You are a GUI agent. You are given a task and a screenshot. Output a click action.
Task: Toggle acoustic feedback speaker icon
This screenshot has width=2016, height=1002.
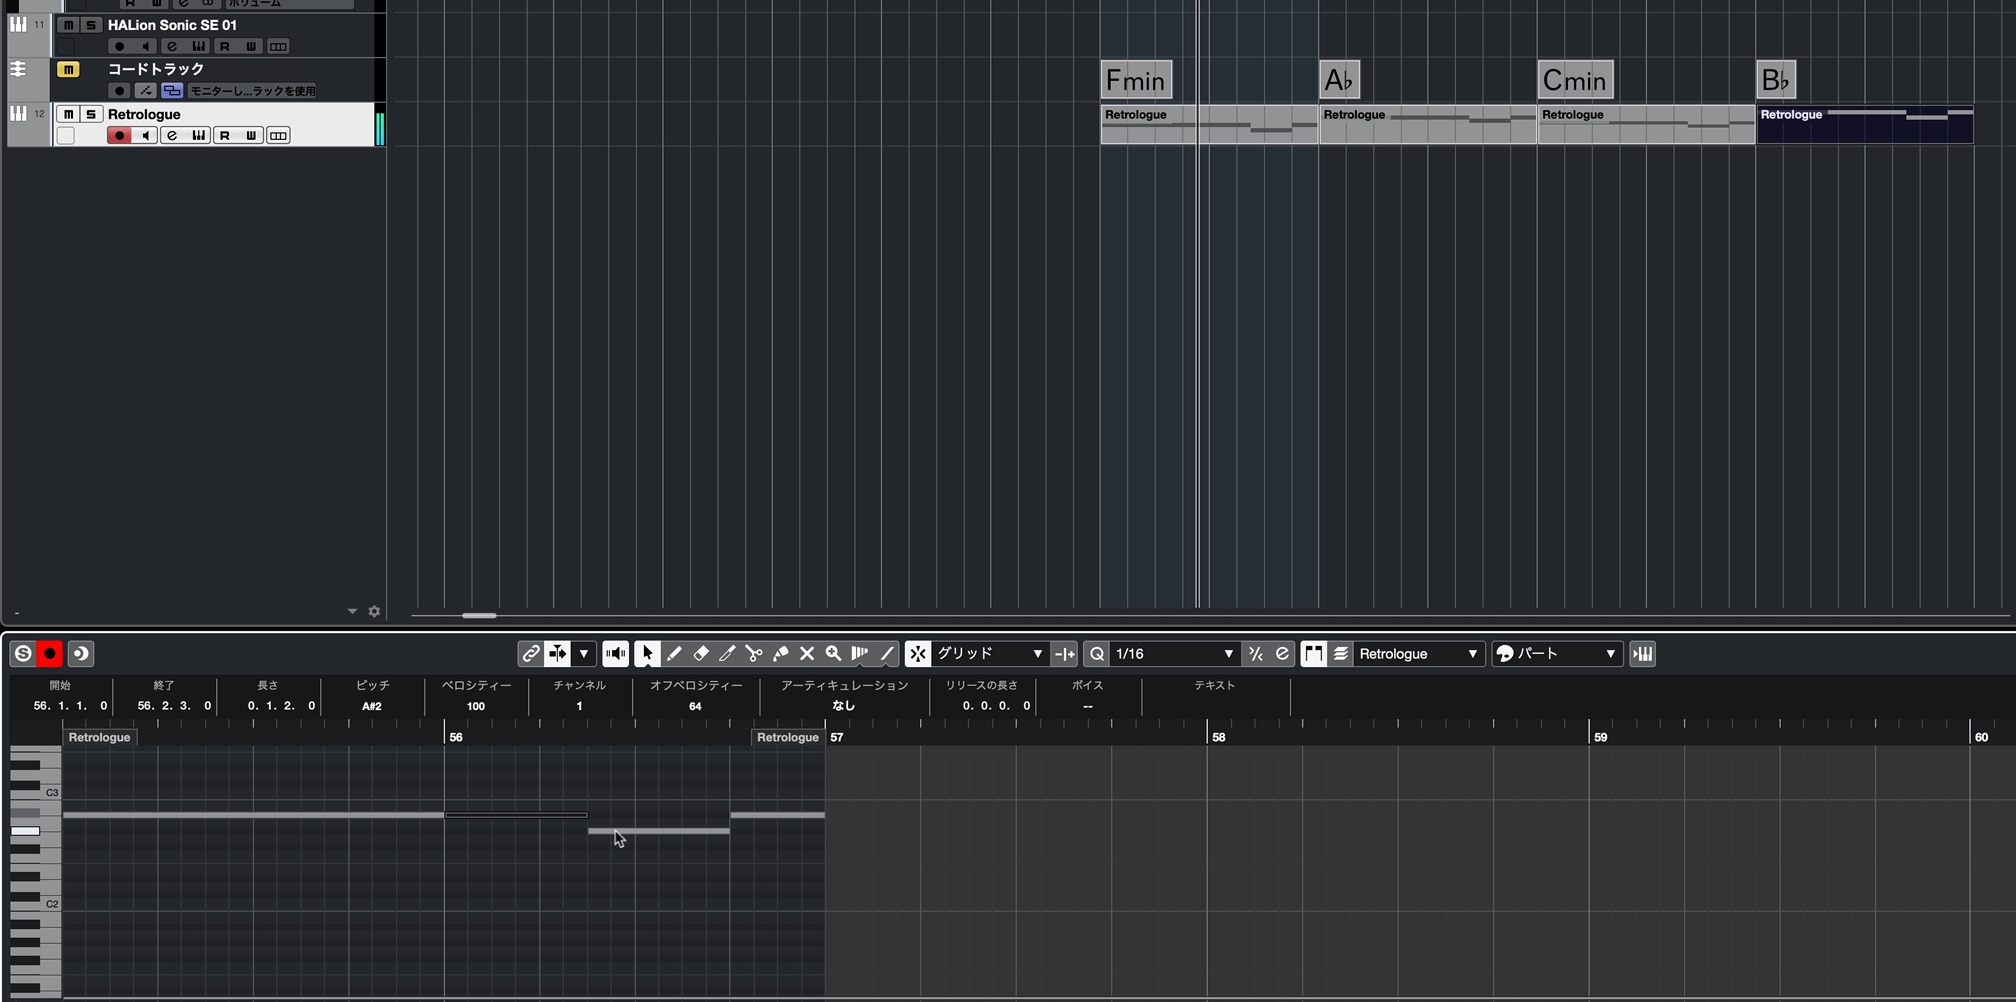point(616,654)
